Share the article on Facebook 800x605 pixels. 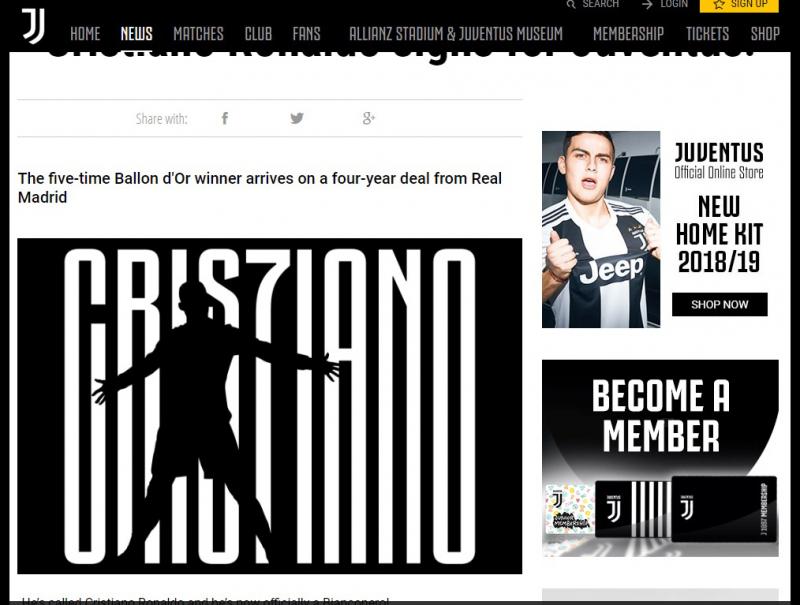click(224, 118)
